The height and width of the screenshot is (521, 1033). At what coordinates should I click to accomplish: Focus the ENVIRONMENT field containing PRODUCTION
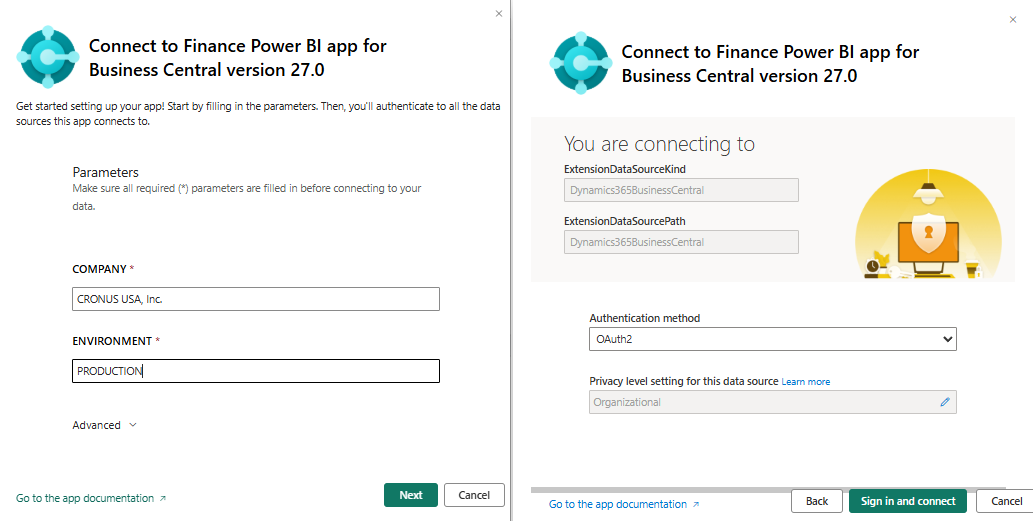pos(256,371)
